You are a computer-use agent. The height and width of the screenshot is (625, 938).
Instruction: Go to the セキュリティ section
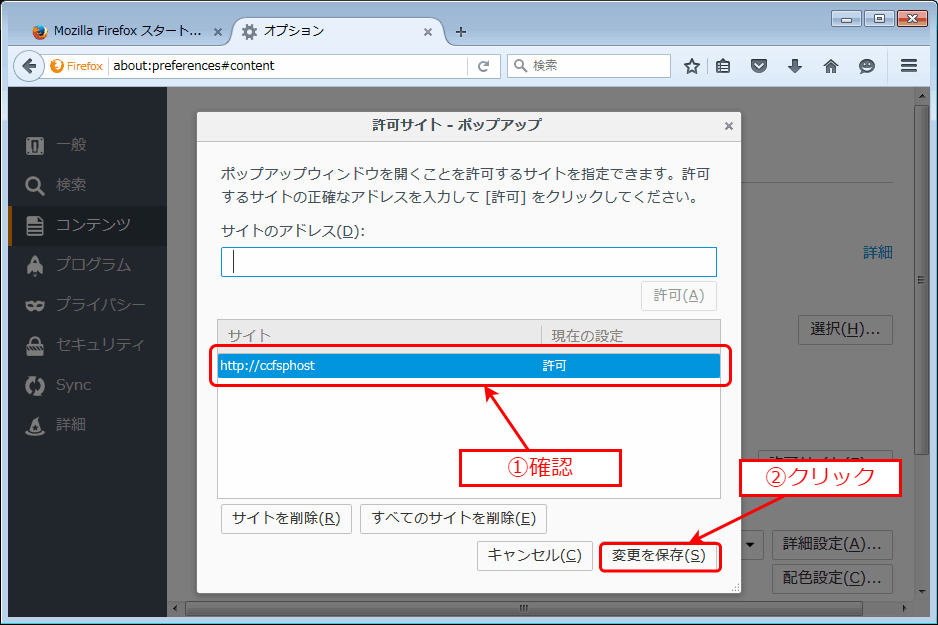(x=88, y=345)
